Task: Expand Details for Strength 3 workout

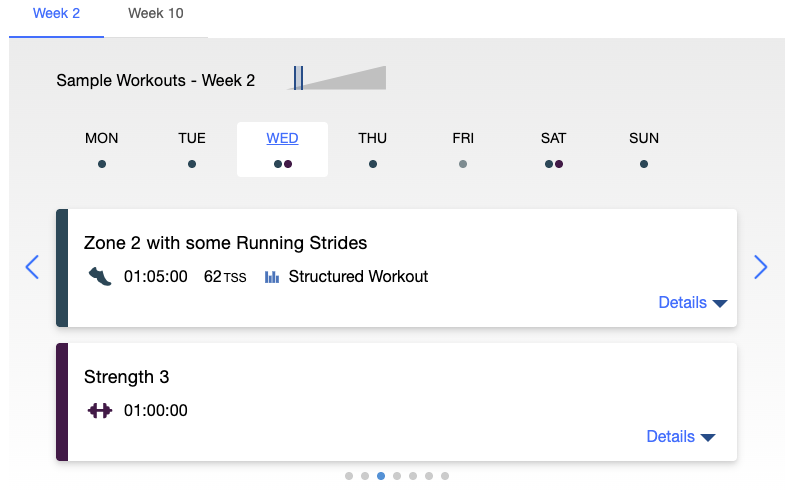Action: tap(680, 437)
